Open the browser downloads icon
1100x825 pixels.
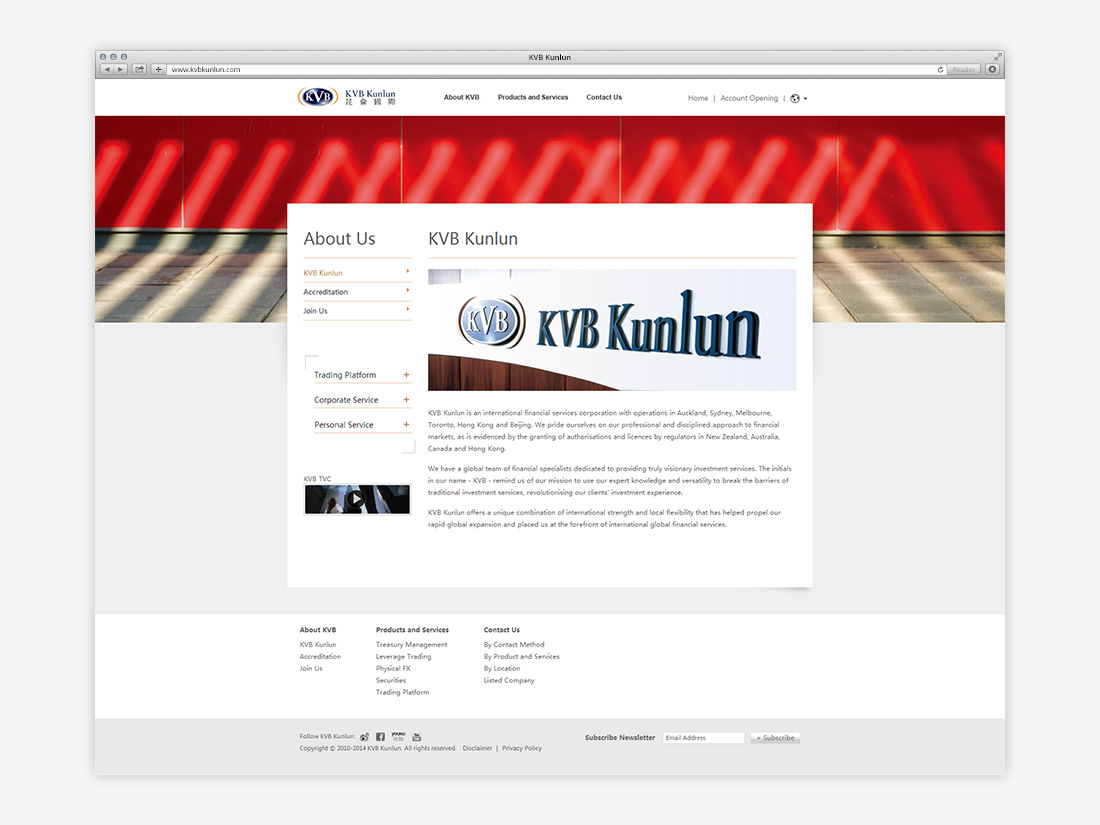click(x=992, y=69)
